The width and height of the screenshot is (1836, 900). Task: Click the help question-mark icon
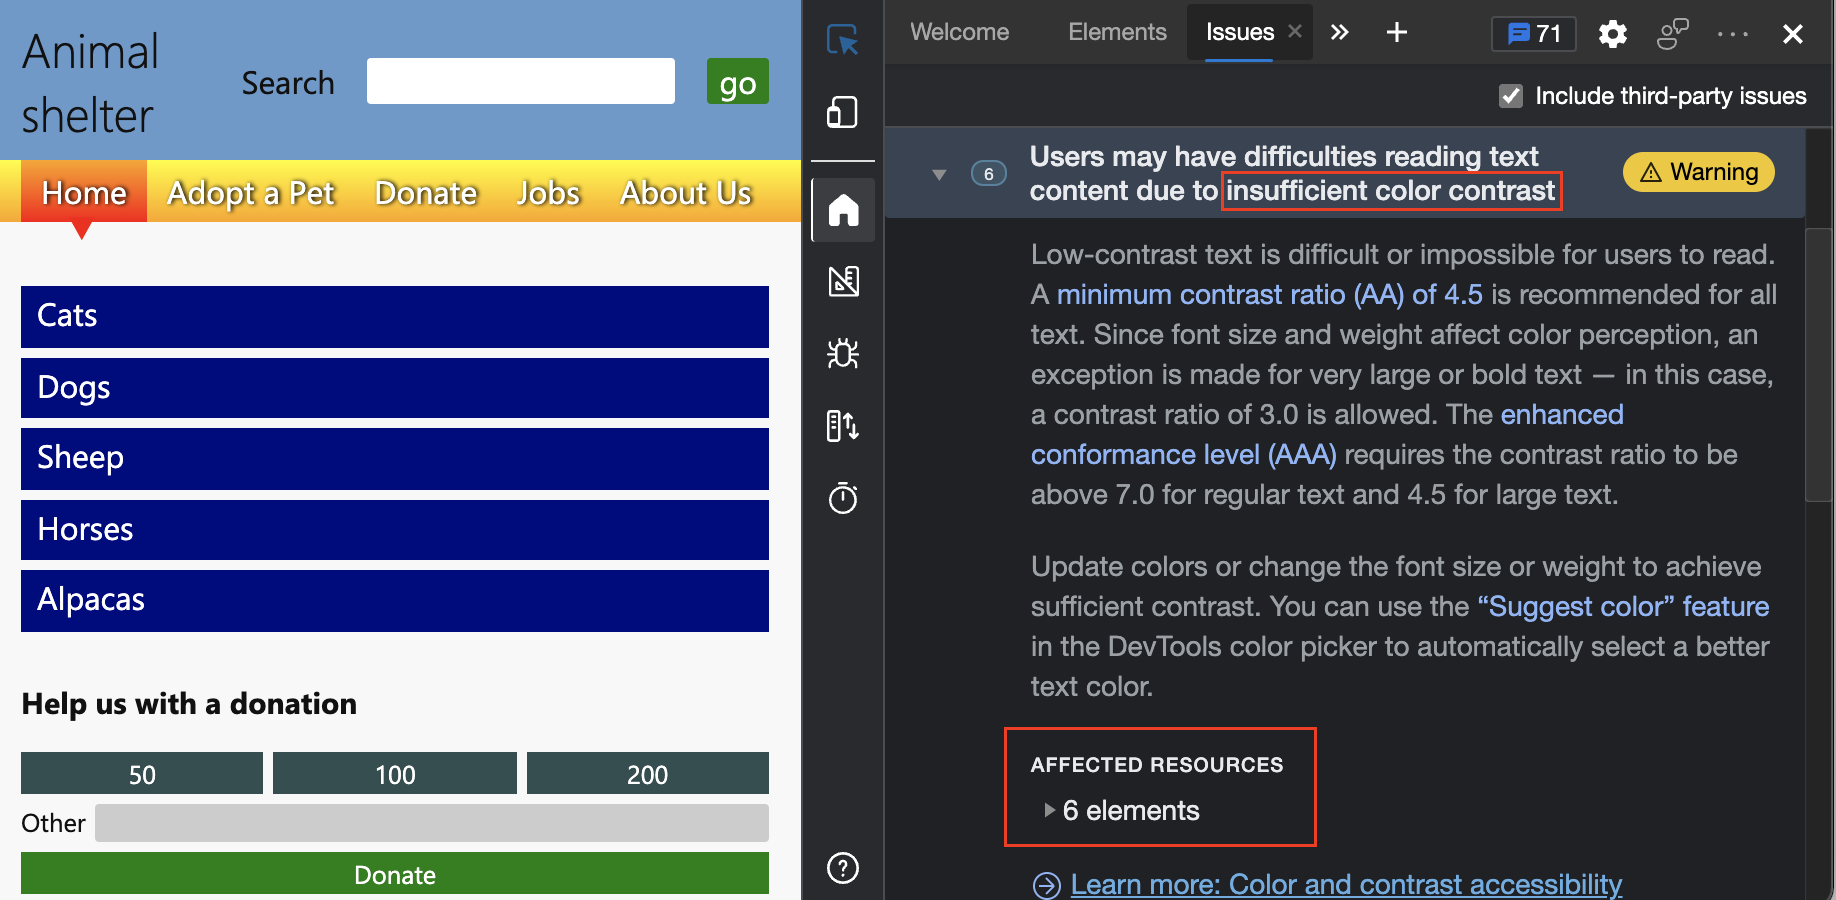click(843, 868)
